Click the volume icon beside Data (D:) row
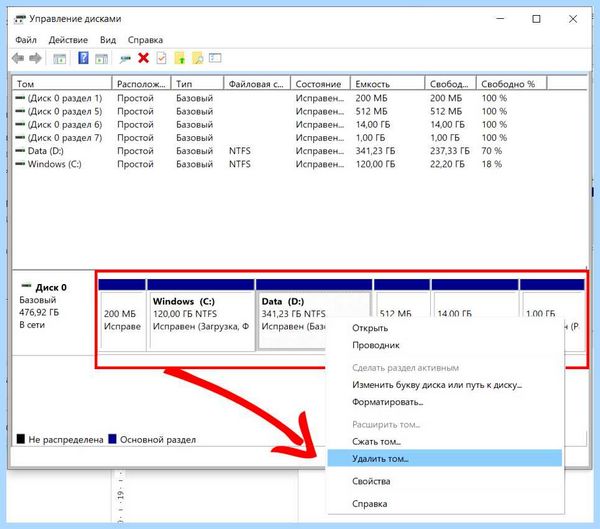The image size is (600, 529). 20,151
